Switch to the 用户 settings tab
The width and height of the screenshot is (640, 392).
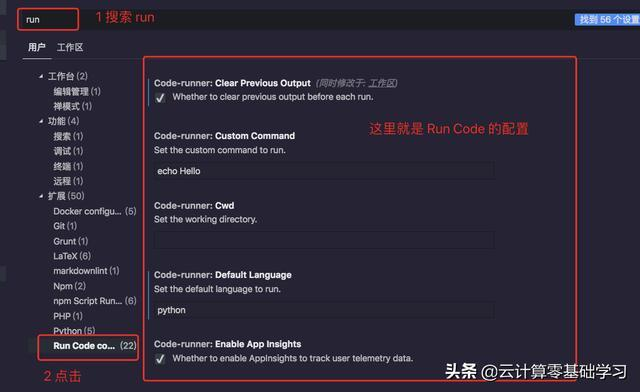pyautogui.click(x=37, y=47)
